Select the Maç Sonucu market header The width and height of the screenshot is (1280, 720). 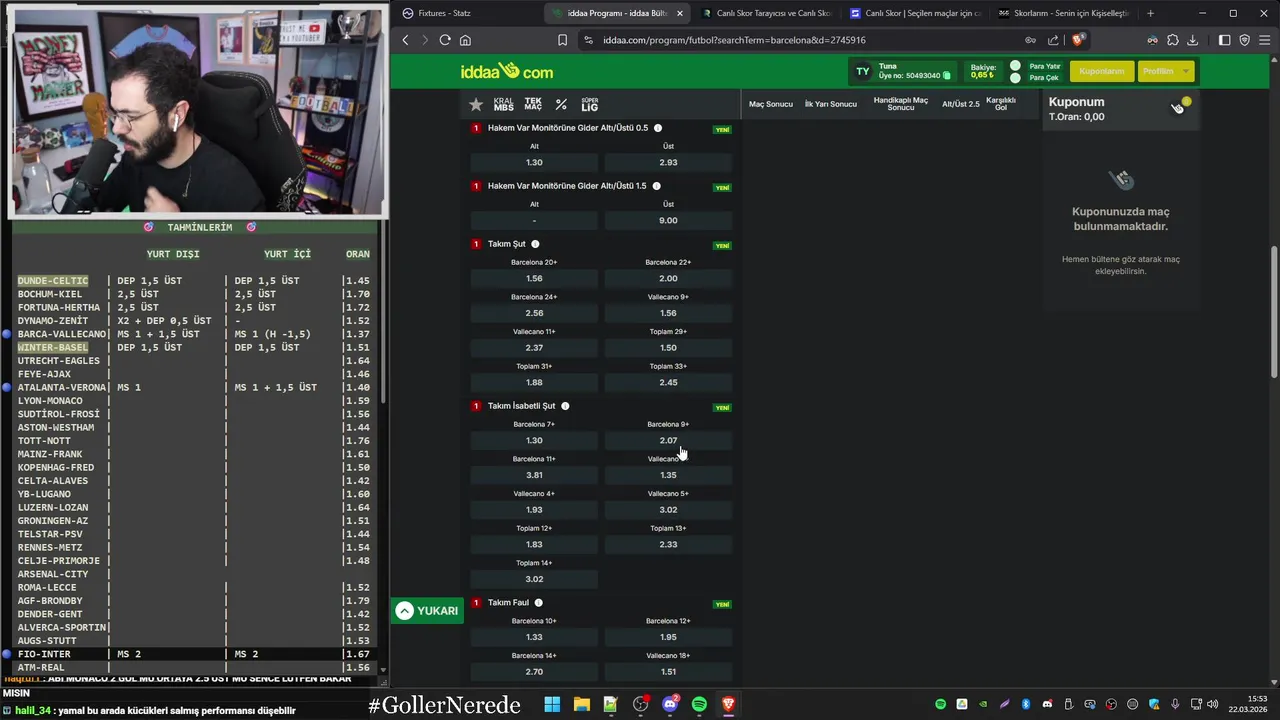tap(771, 104)
